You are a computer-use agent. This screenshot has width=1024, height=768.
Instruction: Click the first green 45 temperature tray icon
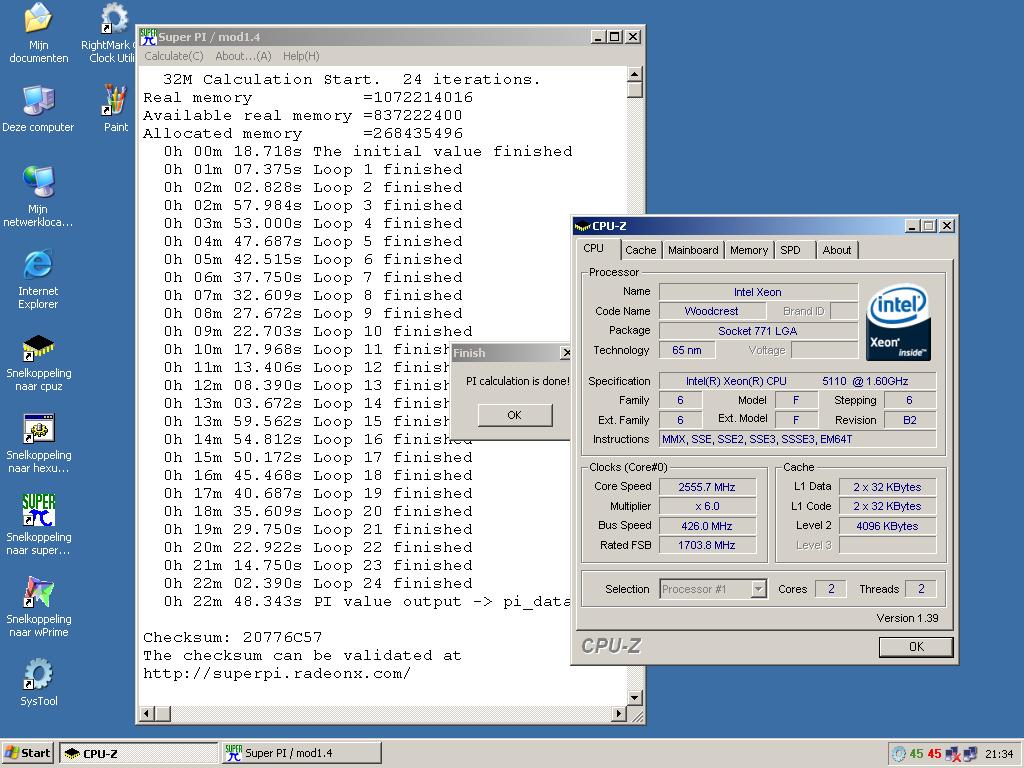[x=916, y=754]
